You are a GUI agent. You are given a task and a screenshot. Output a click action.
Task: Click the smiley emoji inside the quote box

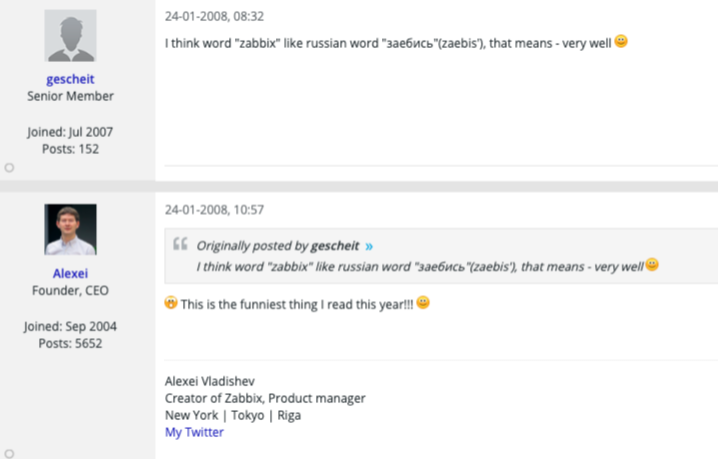(652, 264)
